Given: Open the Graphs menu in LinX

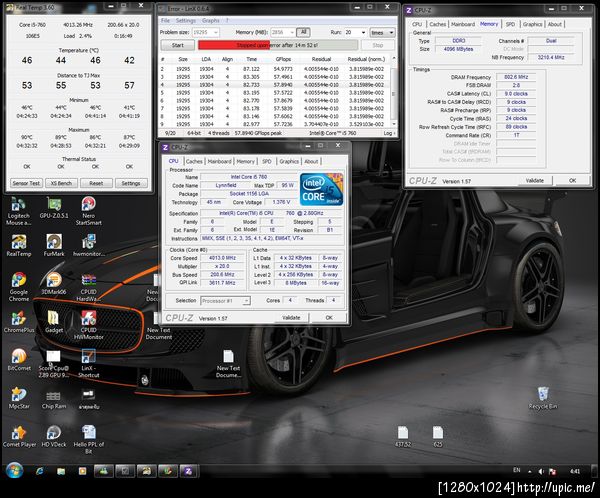Looking at the screenshot, I should [x=210, y=20].
